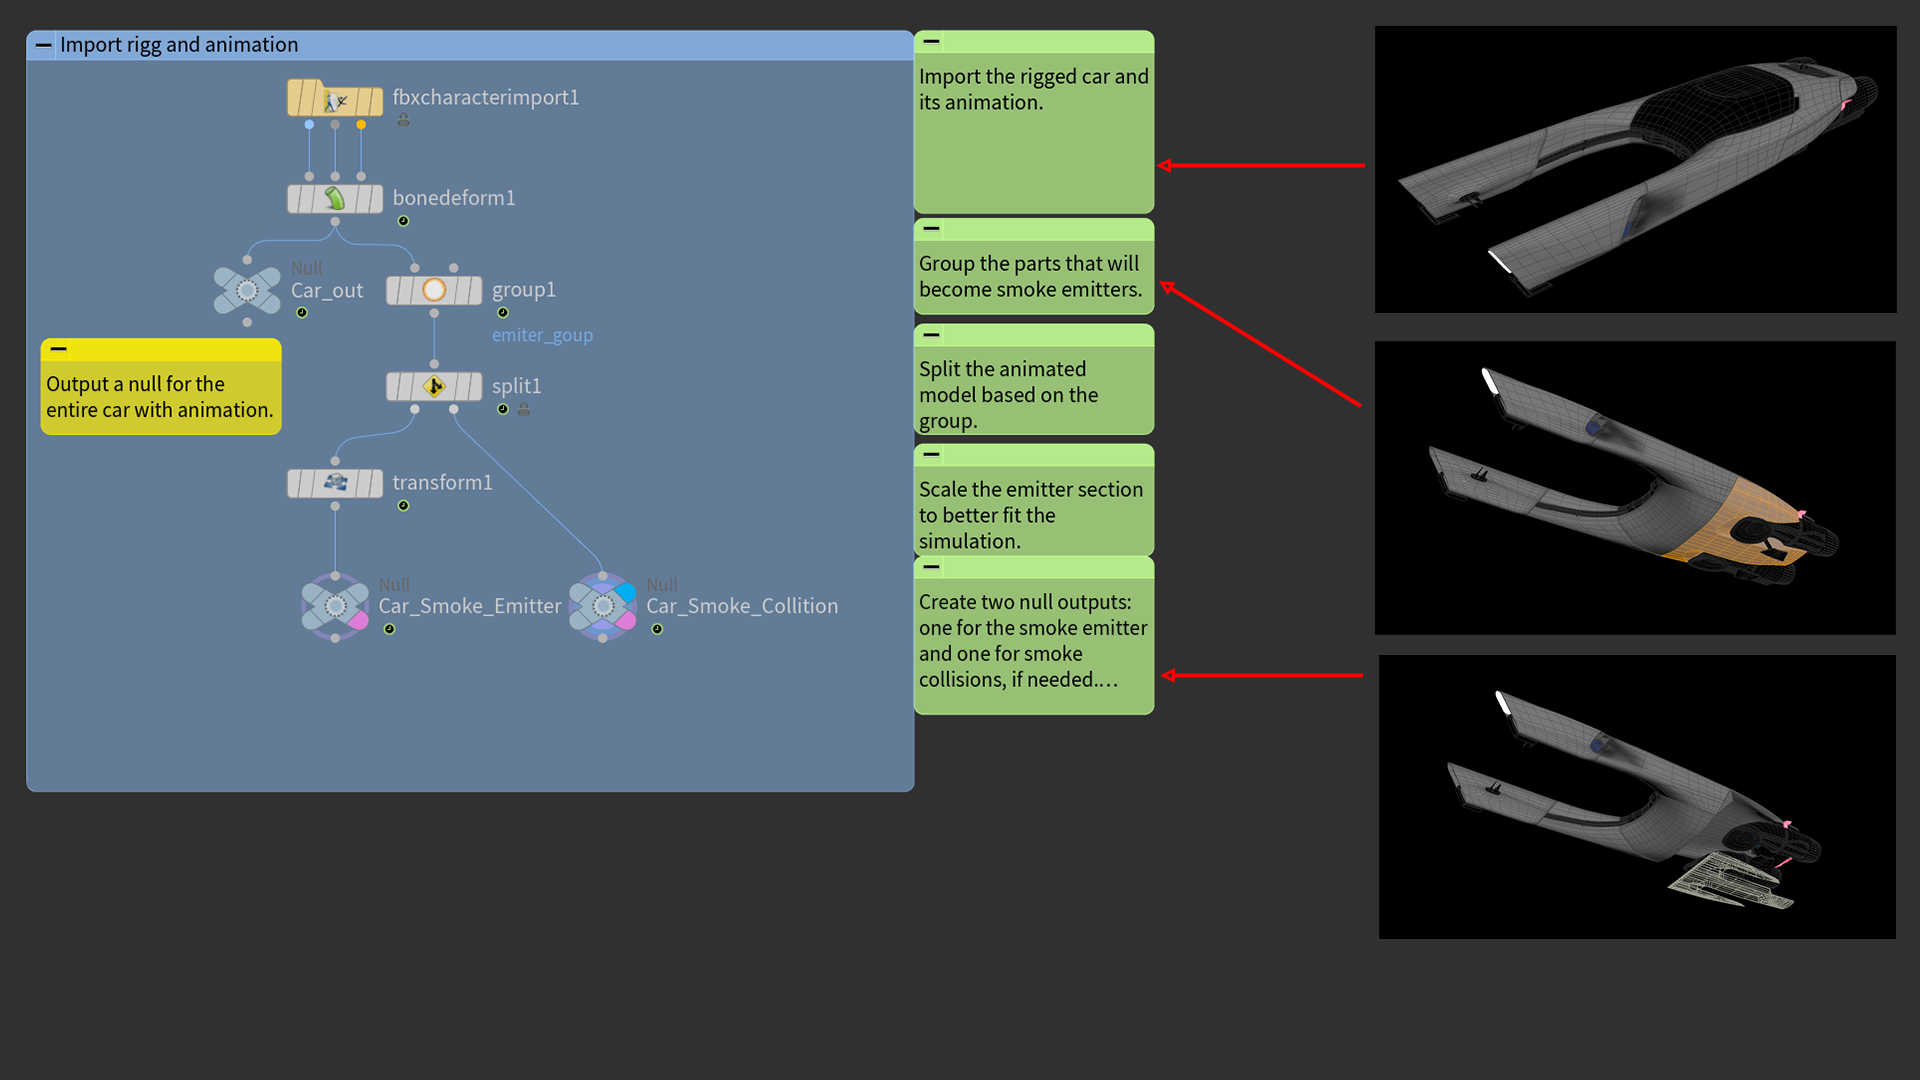Click the bonedeform1 node icon

pos(335,199)
